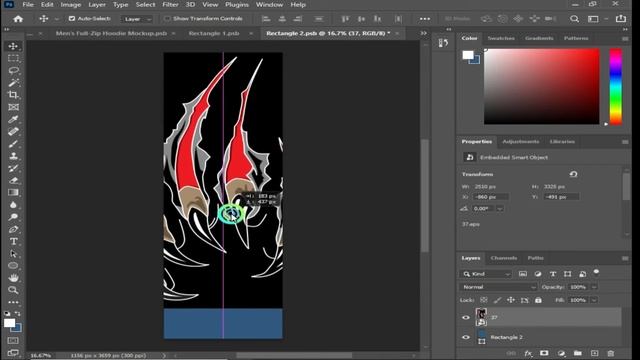Switch to the Channels tab

click(x=504, y=258)
